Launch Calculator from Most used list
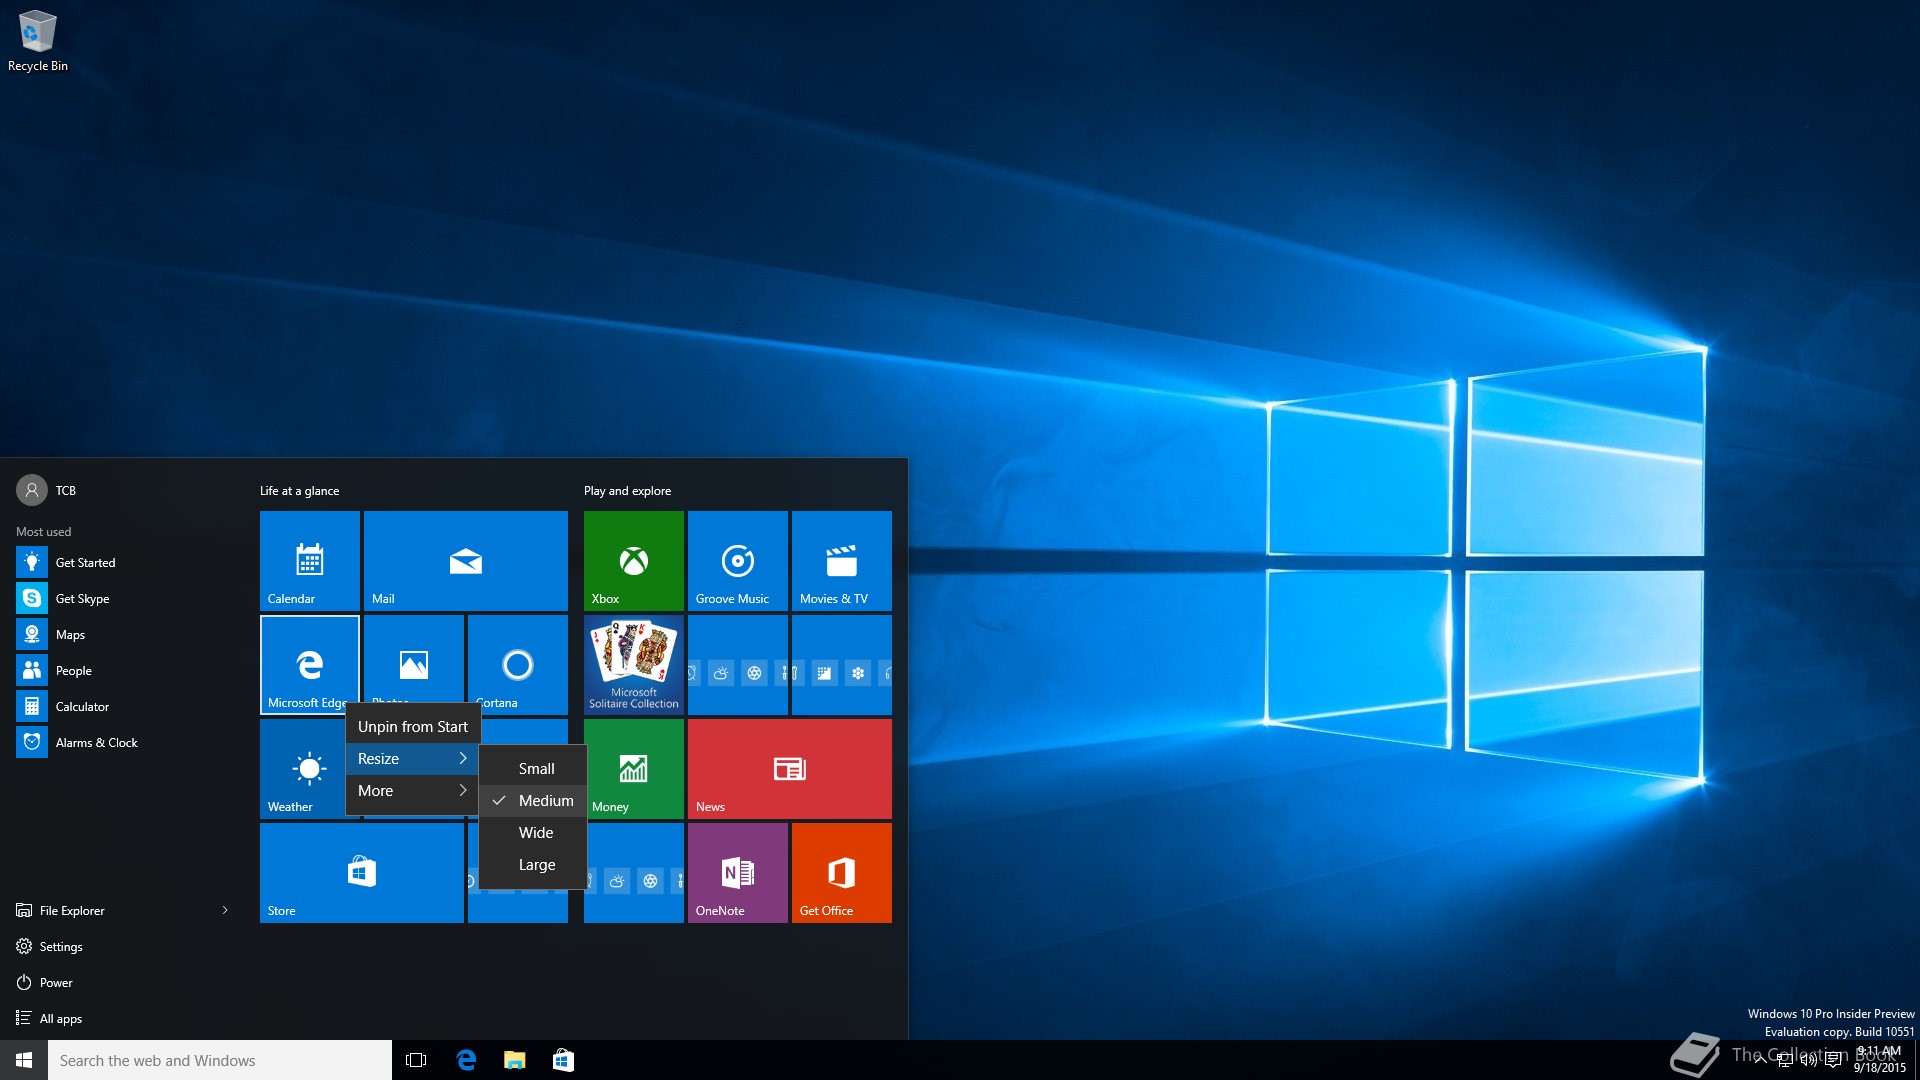The width and height of the screenshot is (1920, 1080). pyautogui.click(x=124, y=707)
